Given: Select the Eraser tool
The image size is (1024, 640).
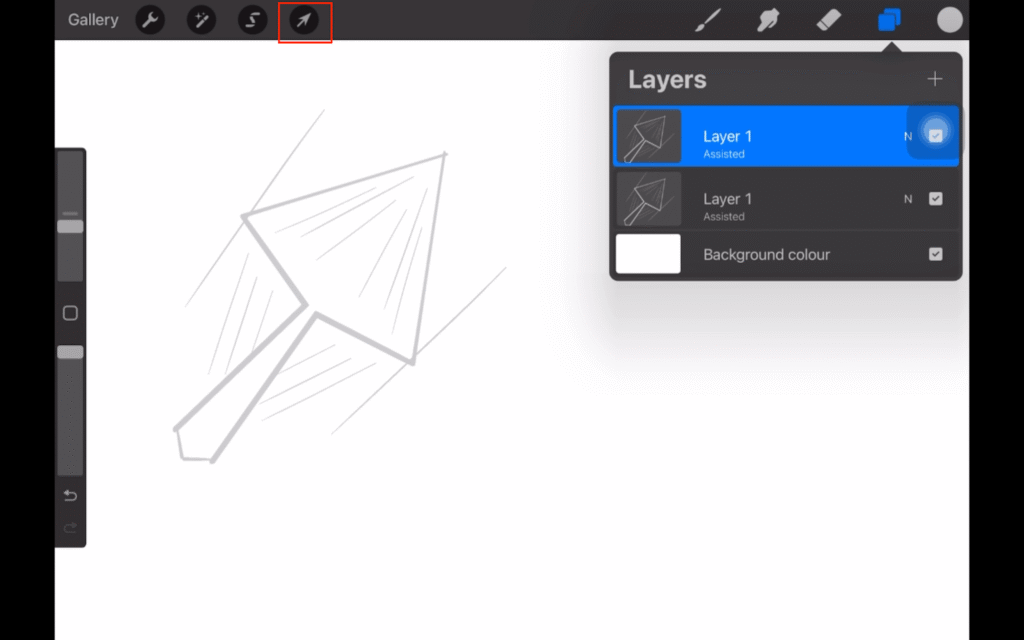Looking at the screenshot, I should click(828, 20).
